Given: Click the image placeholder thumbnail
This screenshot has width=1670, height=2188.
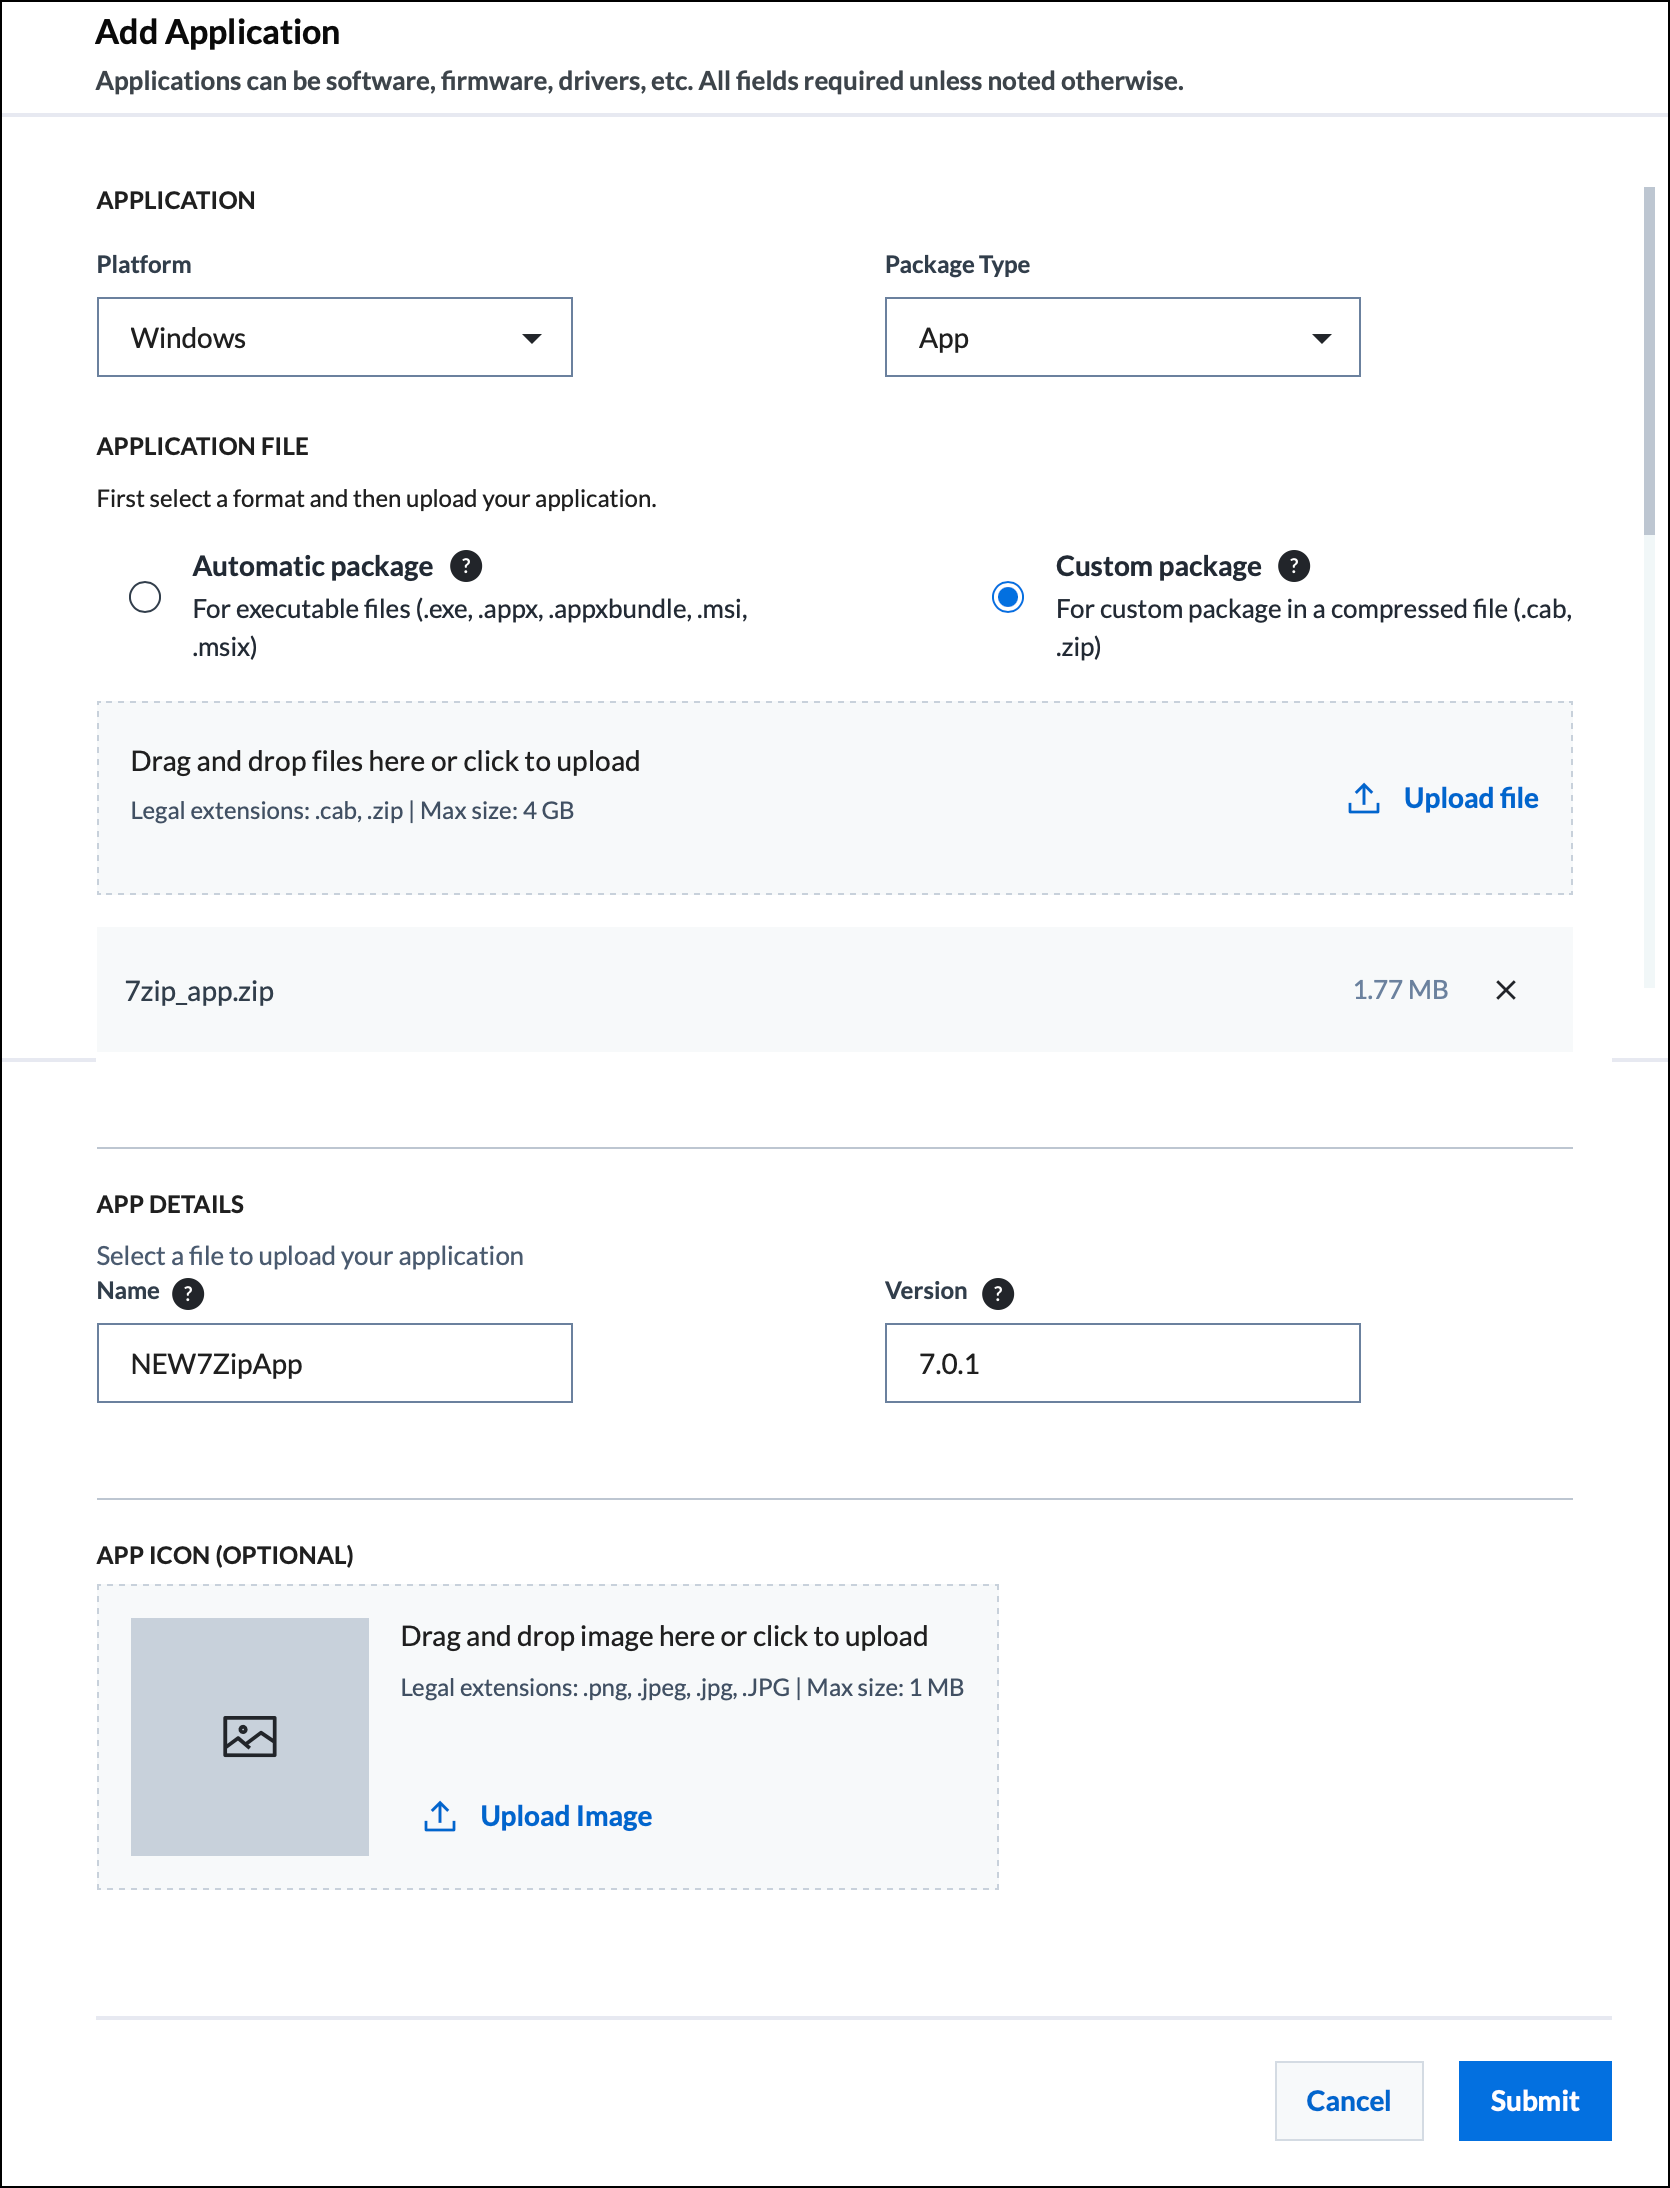Looking at the screenshot, I should (250, 1737).
